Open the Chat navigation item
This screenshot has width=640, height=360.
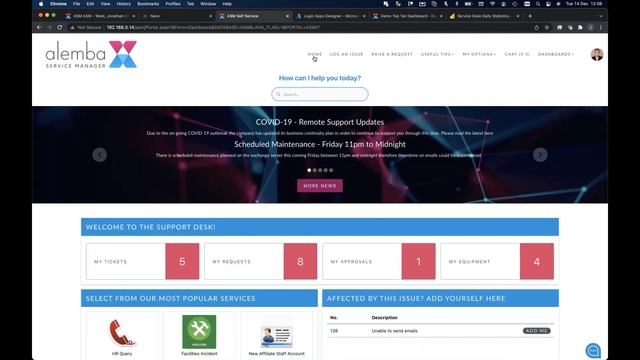click(517, 54)
